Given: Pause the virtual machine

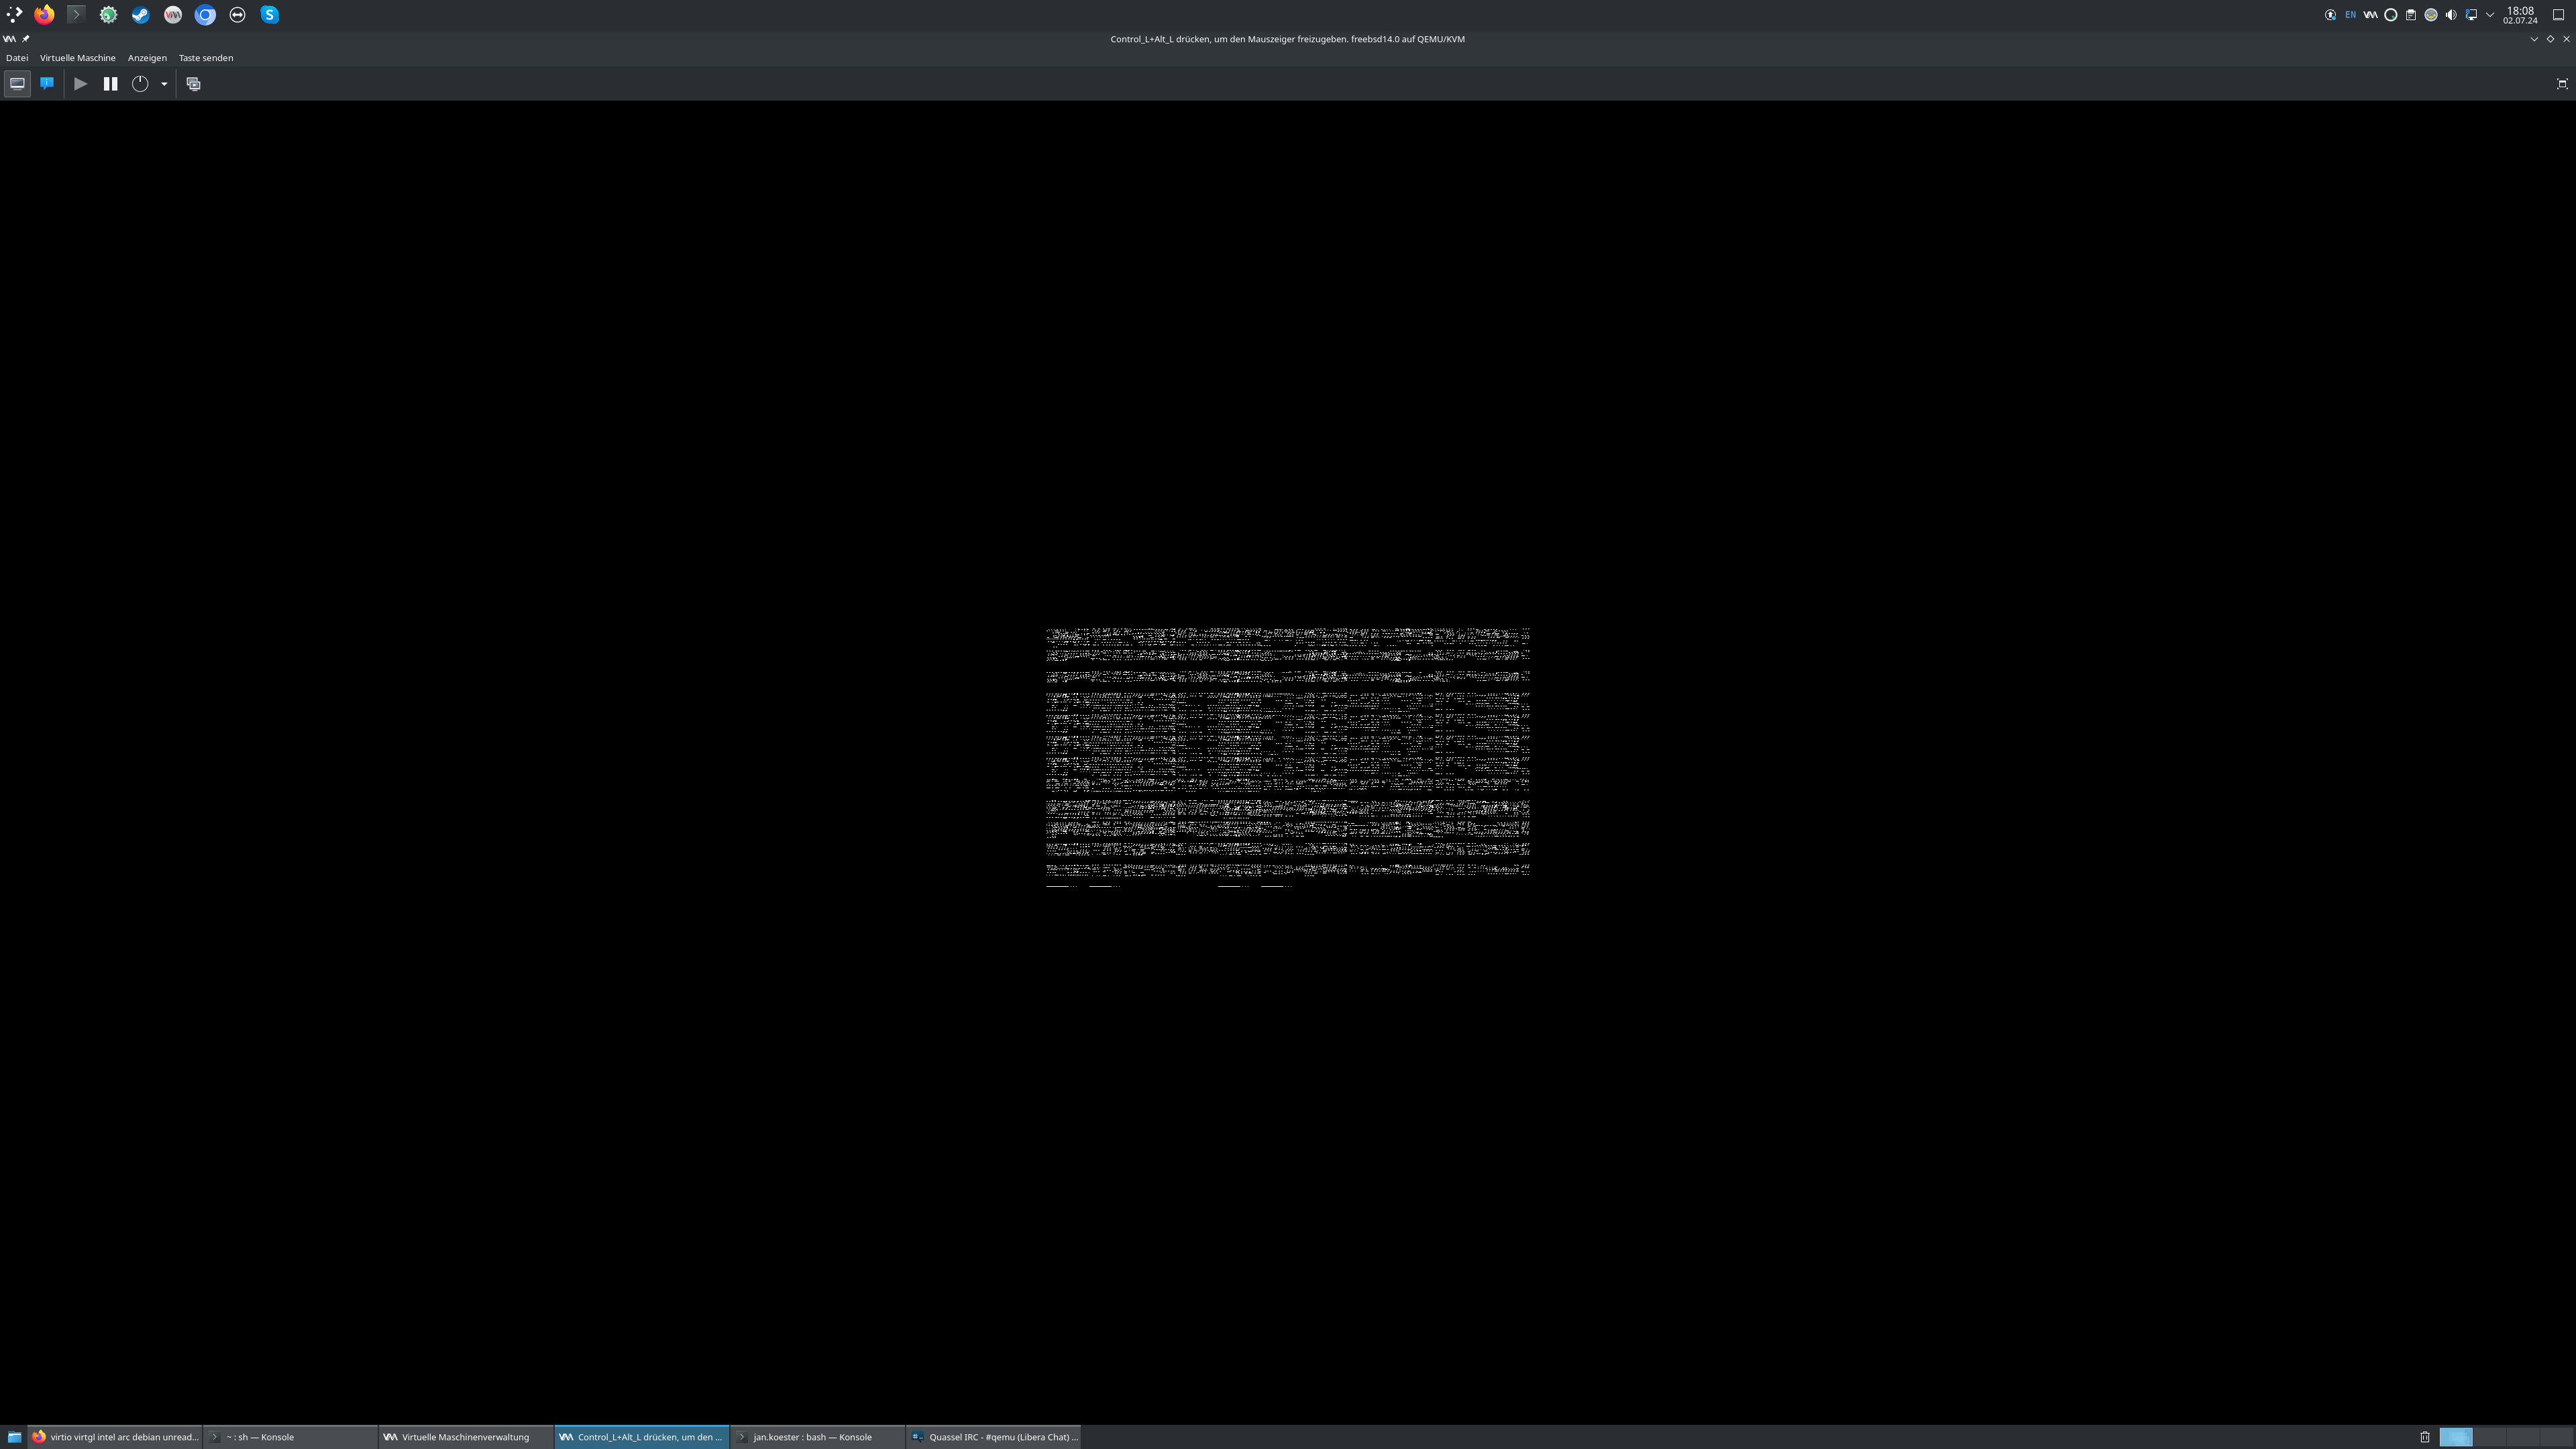Looking at the screenshot, I should [111, 84].
